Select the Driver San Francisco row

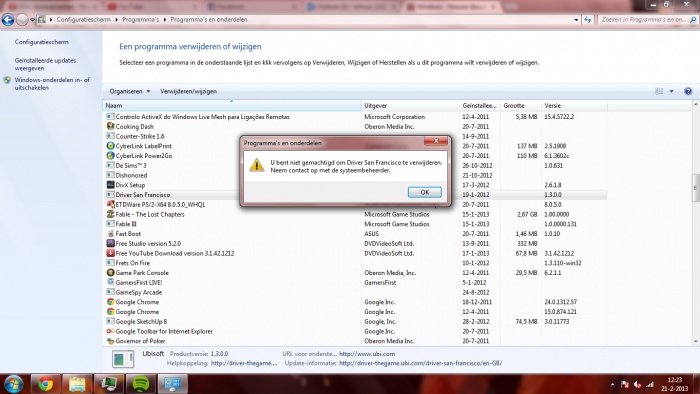click(x=355, y=195)
